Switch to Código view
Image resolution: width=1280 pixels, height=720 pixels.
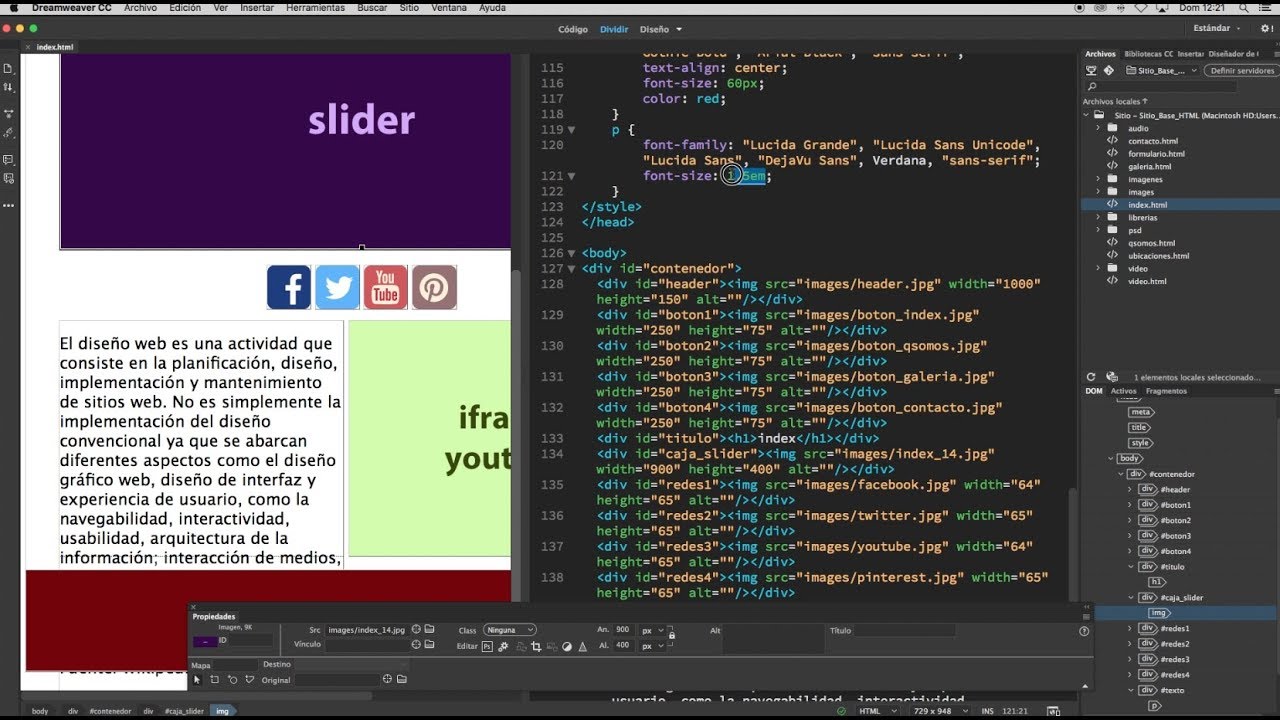573,29
